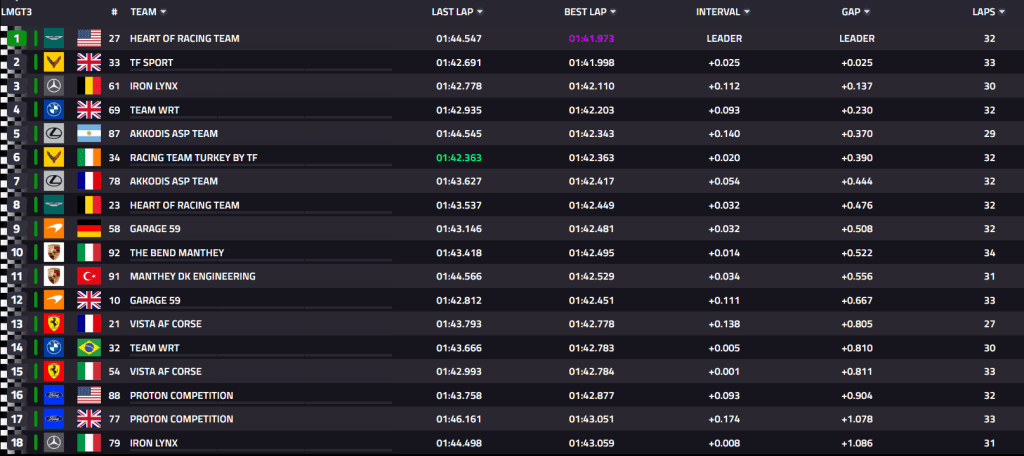This screenshot has width=1024, height=456.
Task: Click the gap value +0.667
Action: pyautogui.click(x=857, y=300)
